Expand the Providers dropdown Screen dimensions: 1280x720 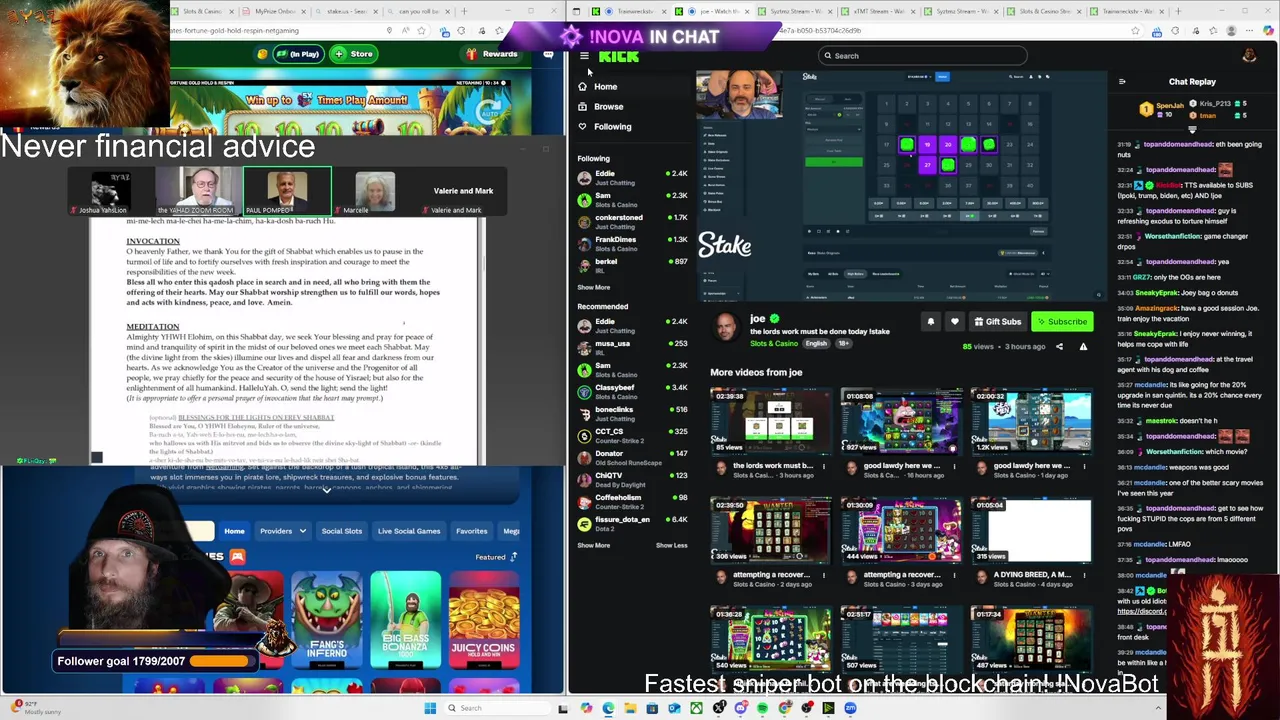tap(282, 531)
